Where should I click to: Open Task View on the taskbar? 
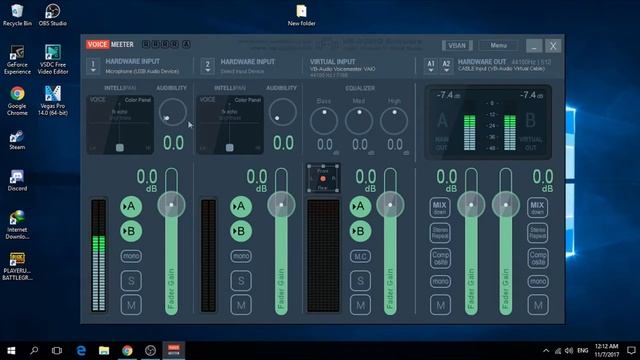(57, 351)
